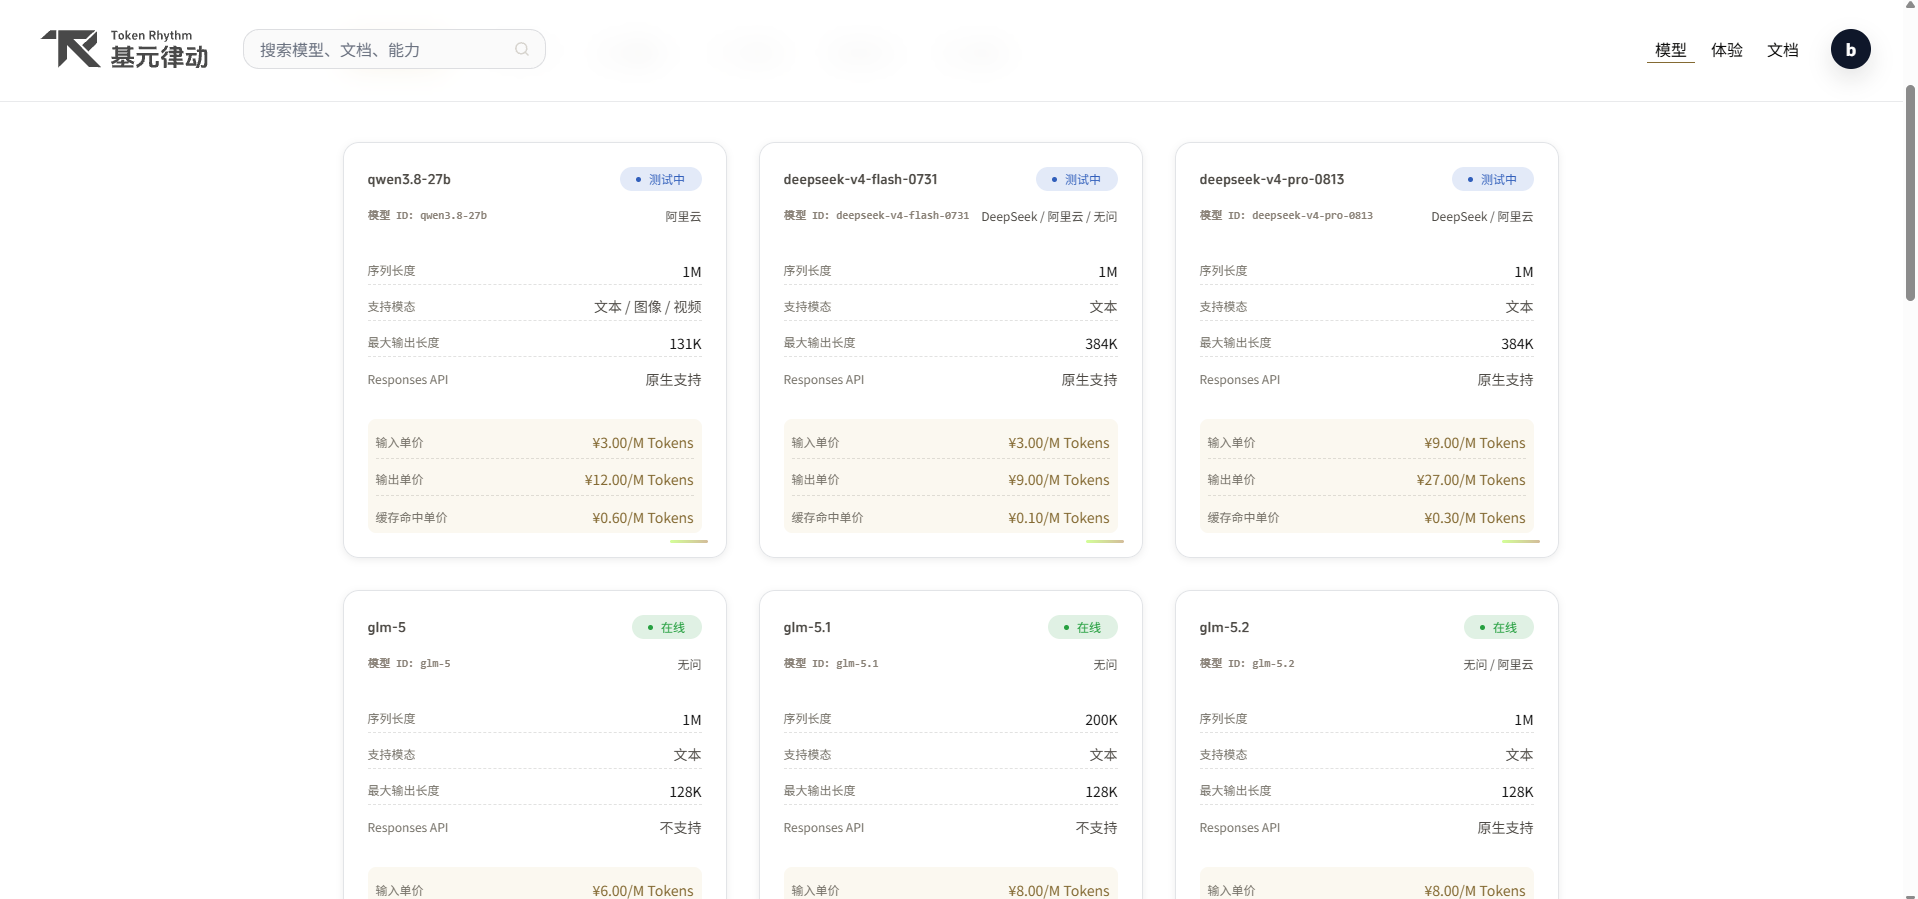Open the user avatar 'b'
This screenshot has width=1918, height=899.
1850,49
